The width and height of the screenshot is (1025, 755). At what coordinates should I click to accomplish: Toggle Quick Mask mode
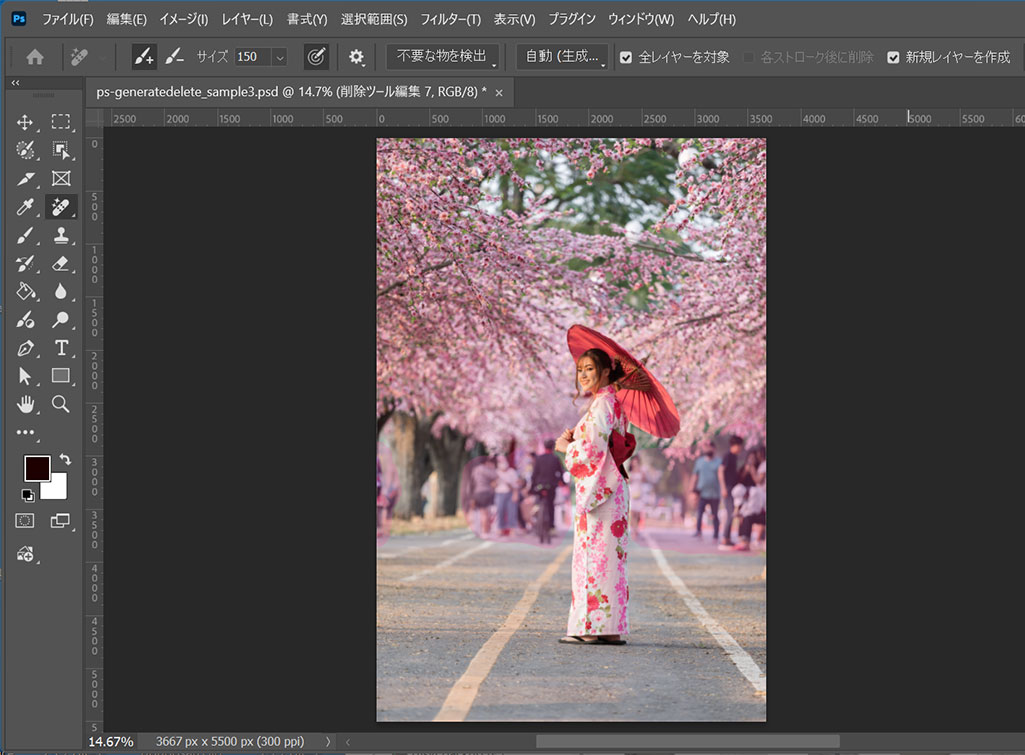click(x=25, y=521)
